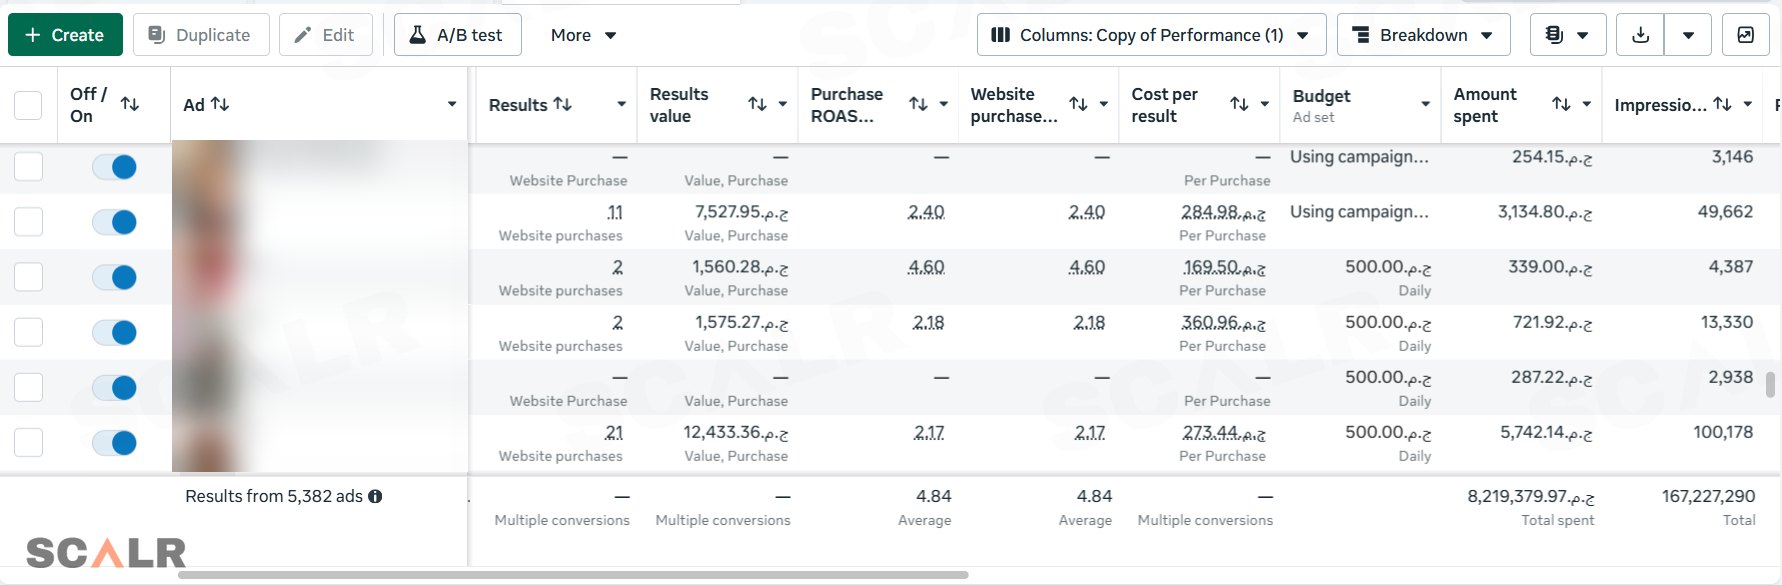1782x585 pixels.
Task: Click the 360.96 cost per result value
Action: pyautogui.click(x=1223, y=322)
